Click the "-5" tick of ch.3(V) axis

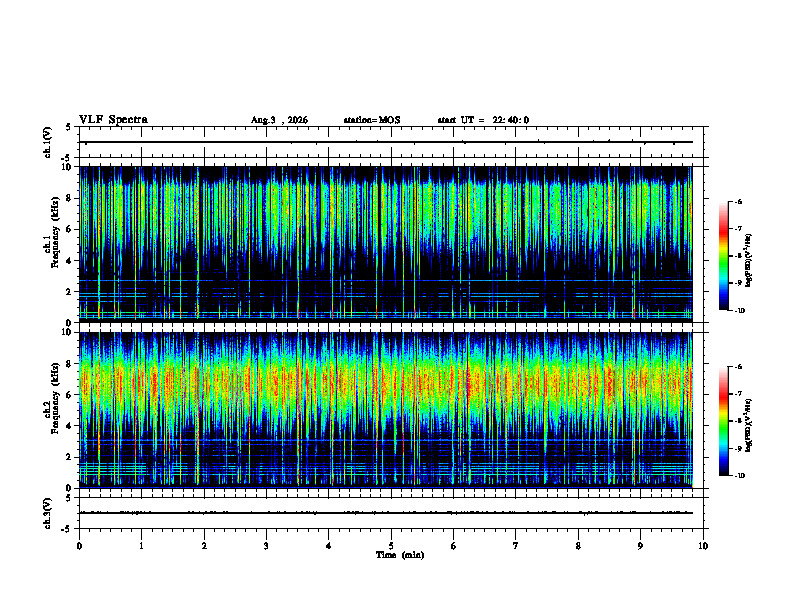click(x=67, y=529)
